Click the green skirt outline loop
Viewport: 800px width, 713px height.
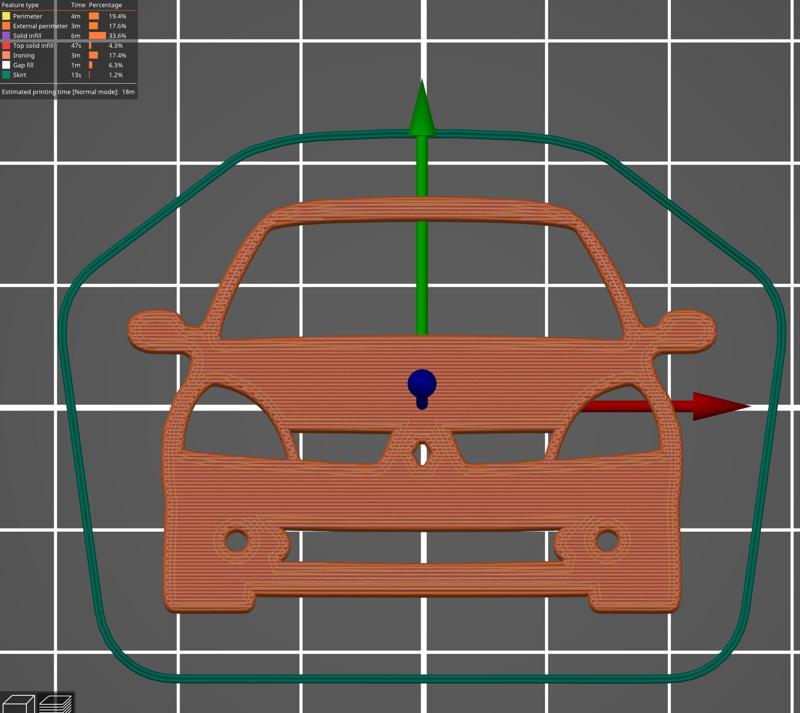click(x=422, y=678)
